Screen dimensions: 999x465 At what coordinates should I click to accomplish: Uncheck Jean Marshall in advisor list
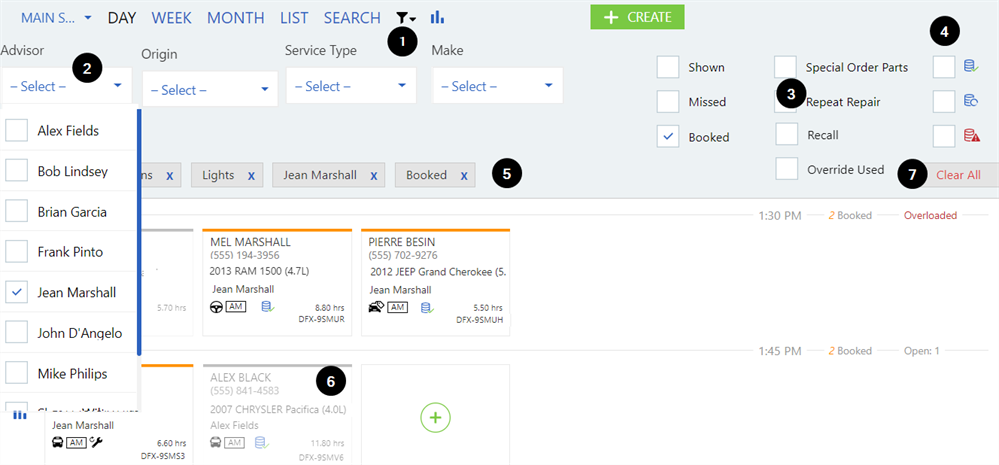coord(17,293)
